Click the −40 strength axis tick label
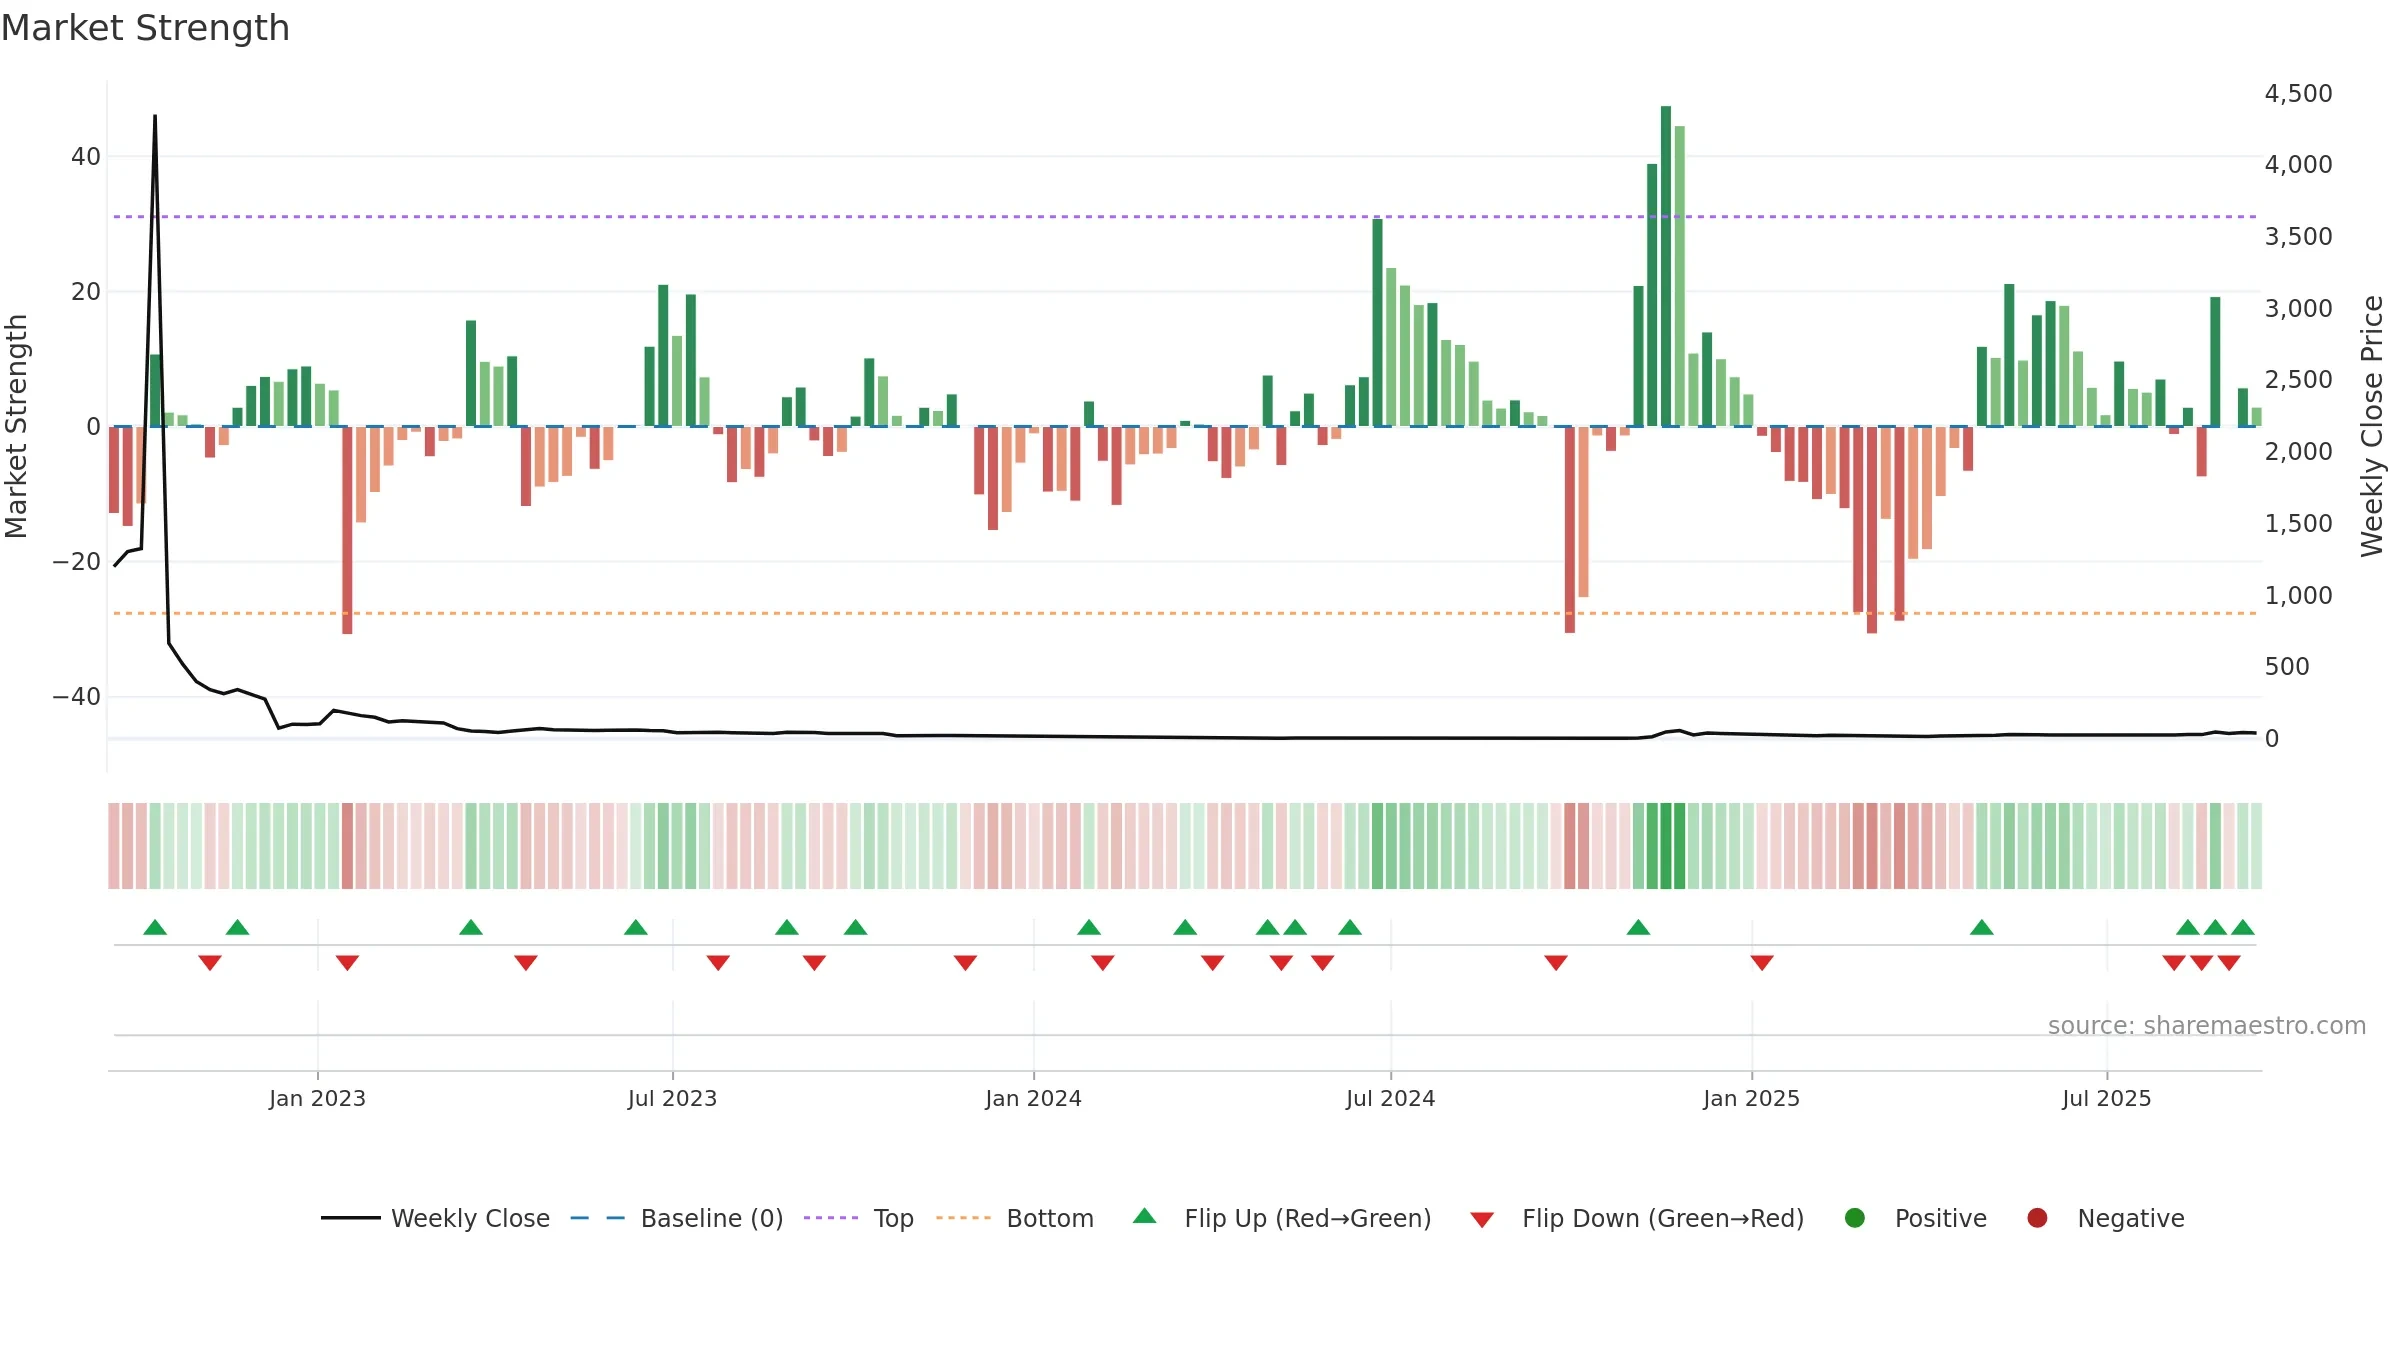 tap(77, 697)
